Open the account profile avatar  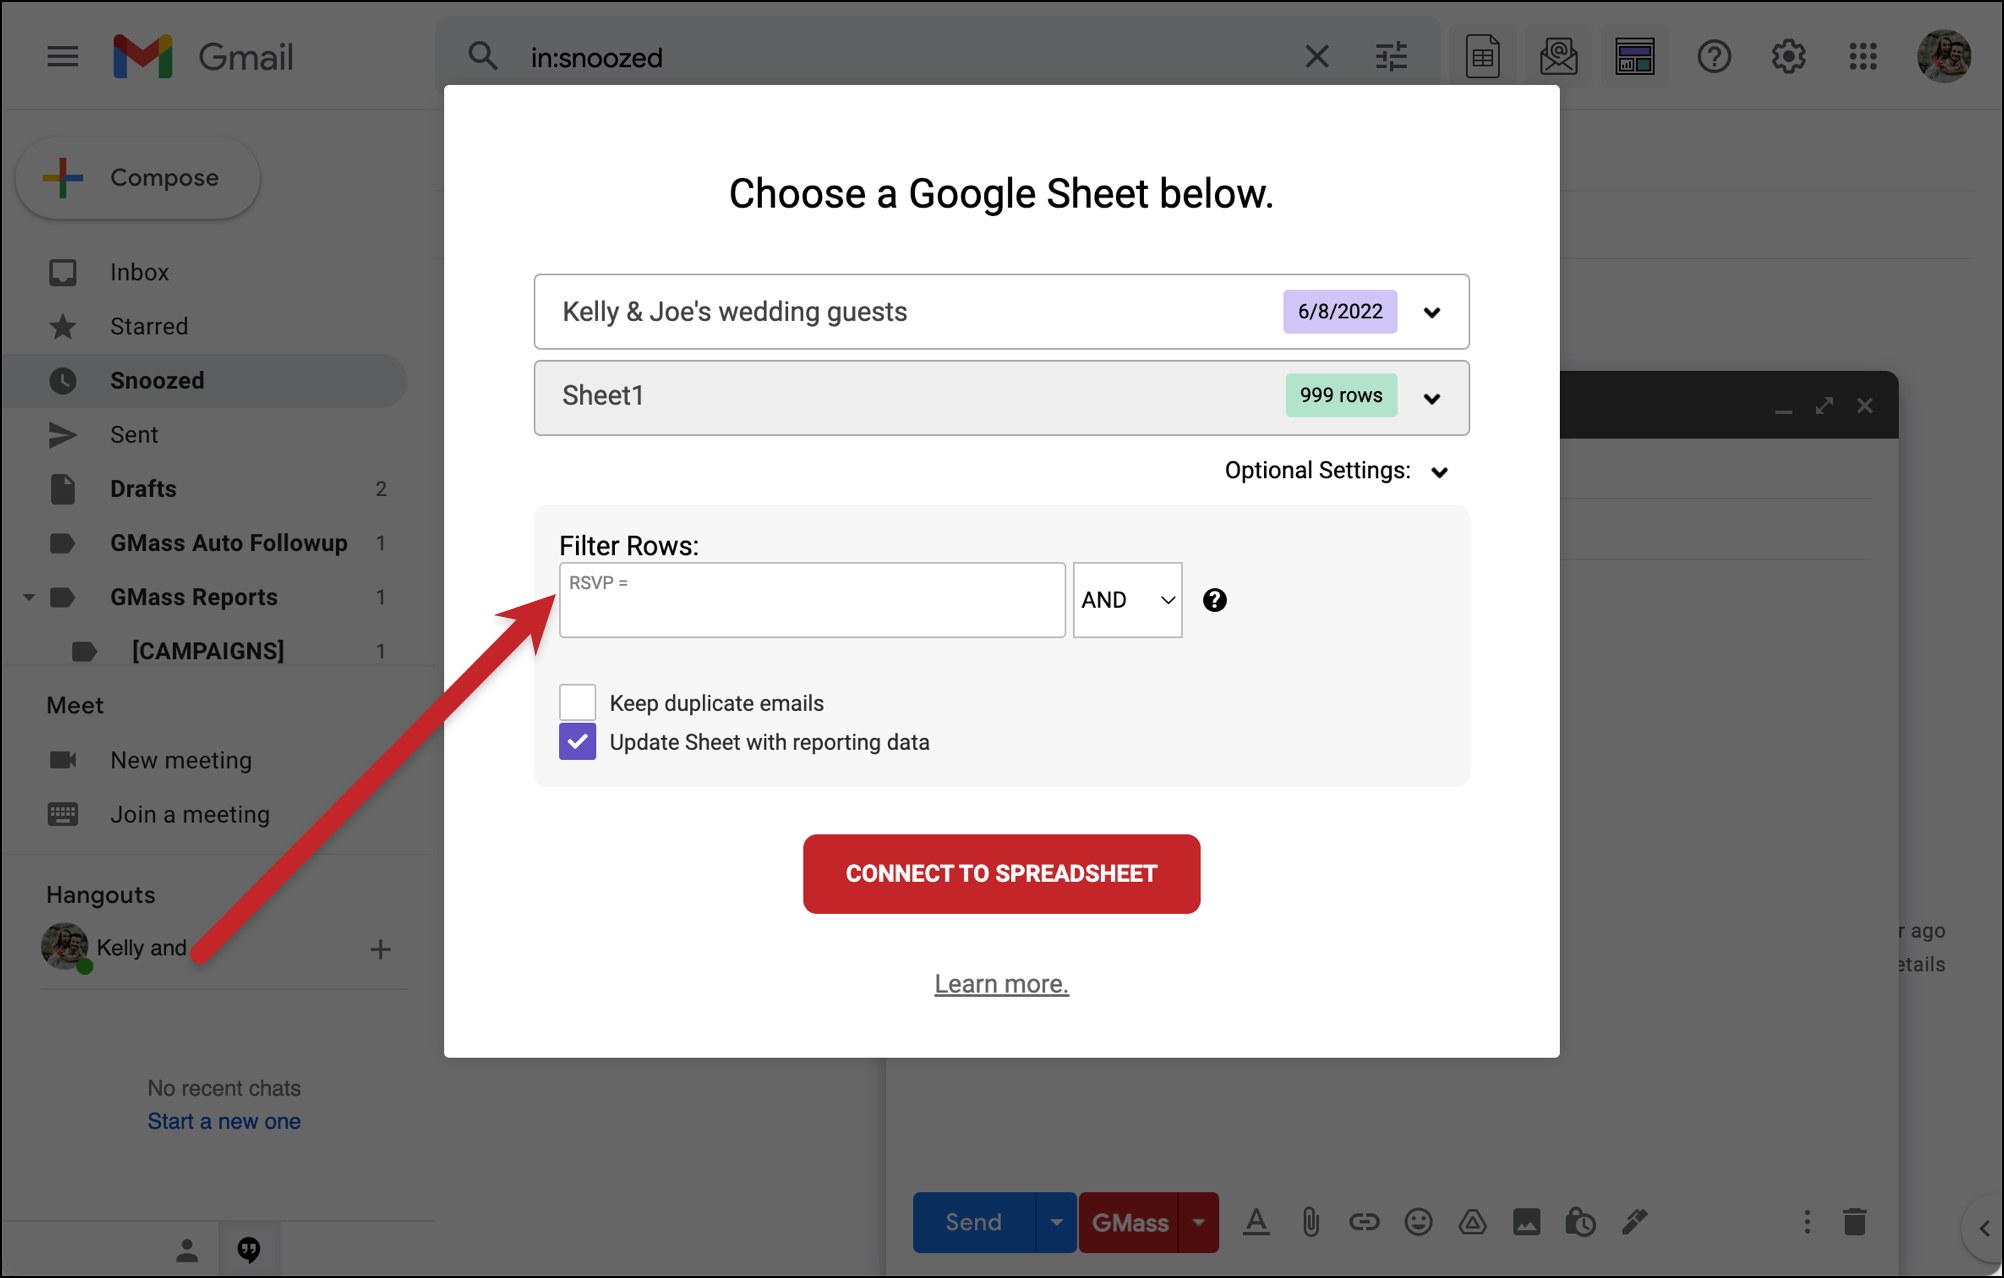pos(1944,57)
